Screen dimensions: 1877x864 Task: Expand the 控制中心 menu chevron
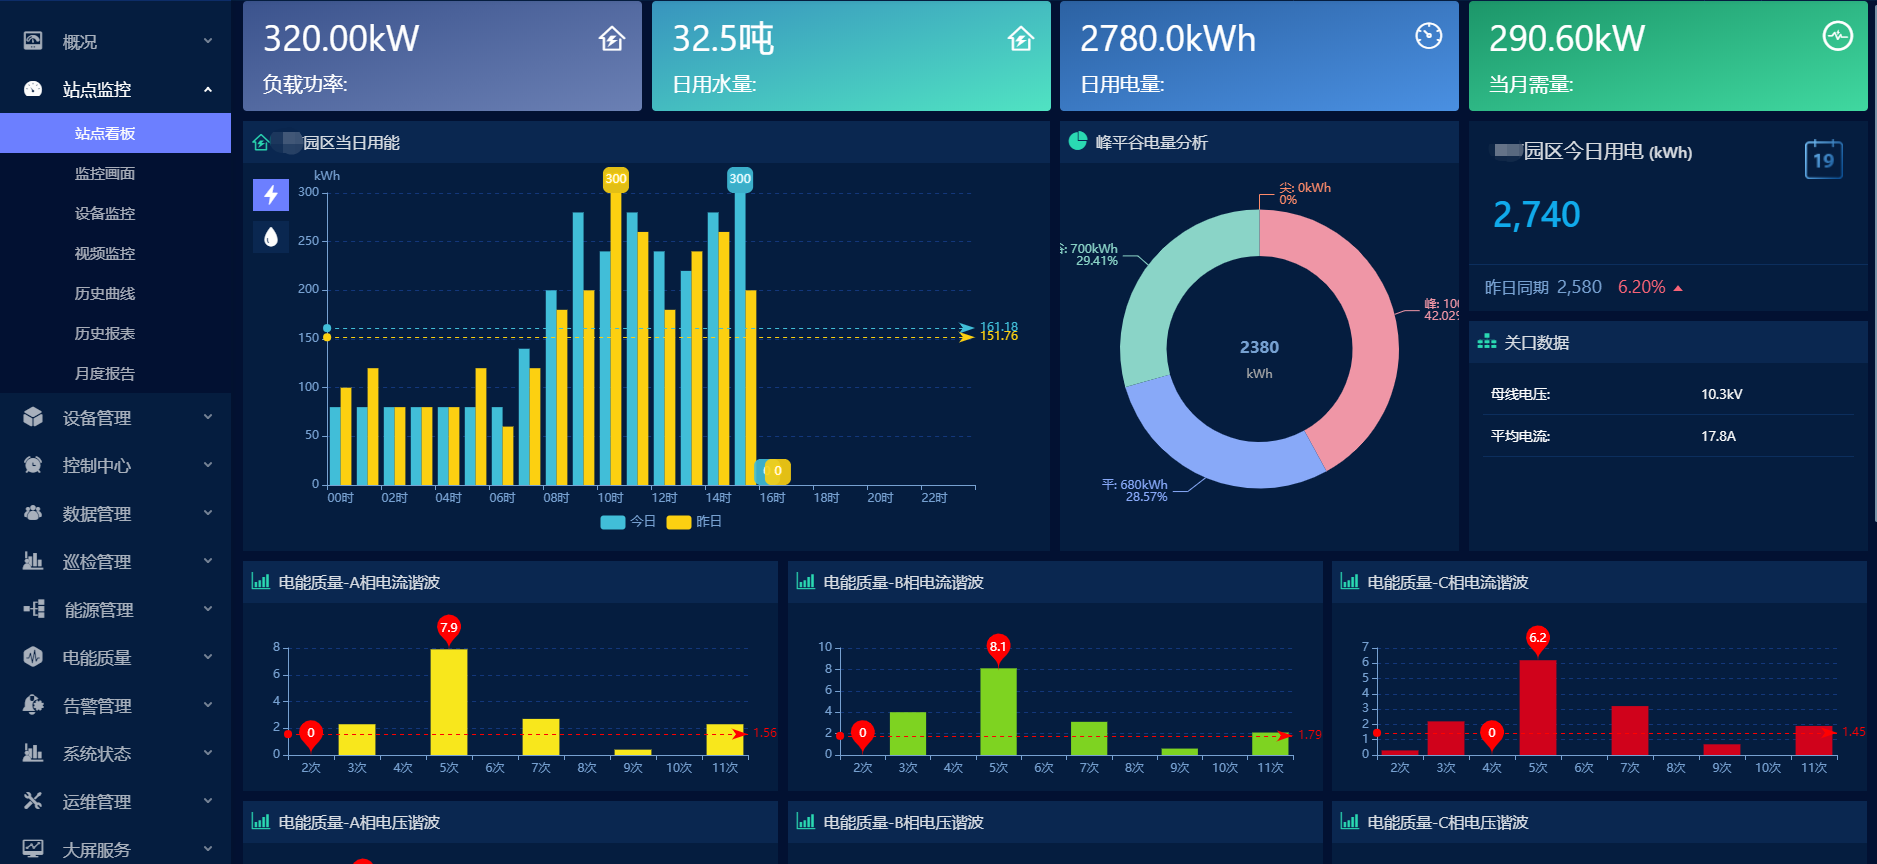208,465
